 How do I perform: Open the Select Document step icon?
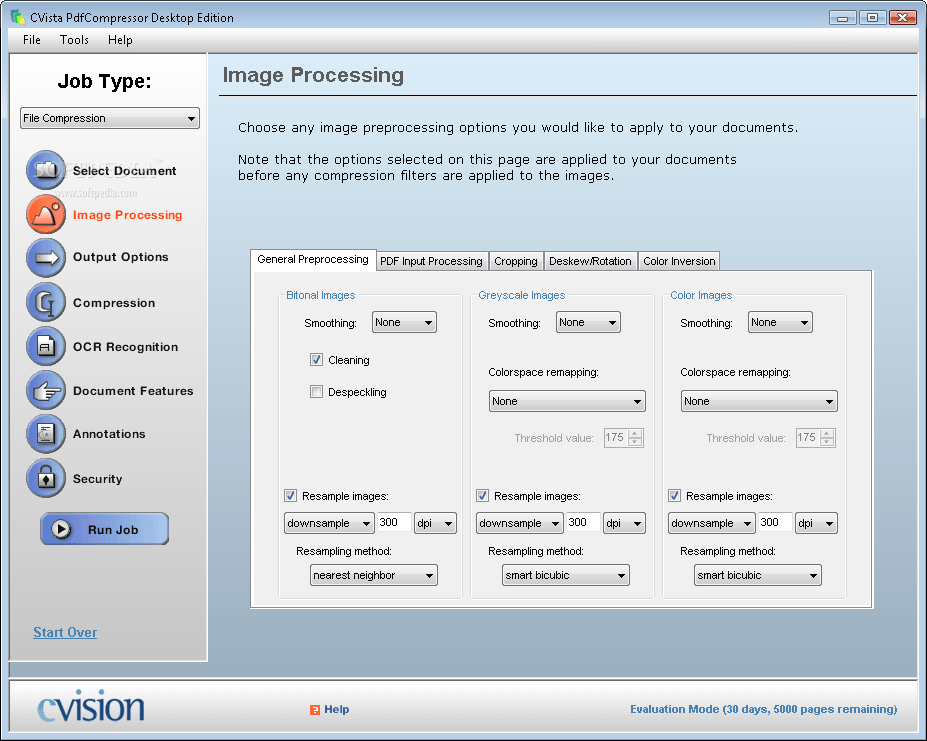point(45,170)
